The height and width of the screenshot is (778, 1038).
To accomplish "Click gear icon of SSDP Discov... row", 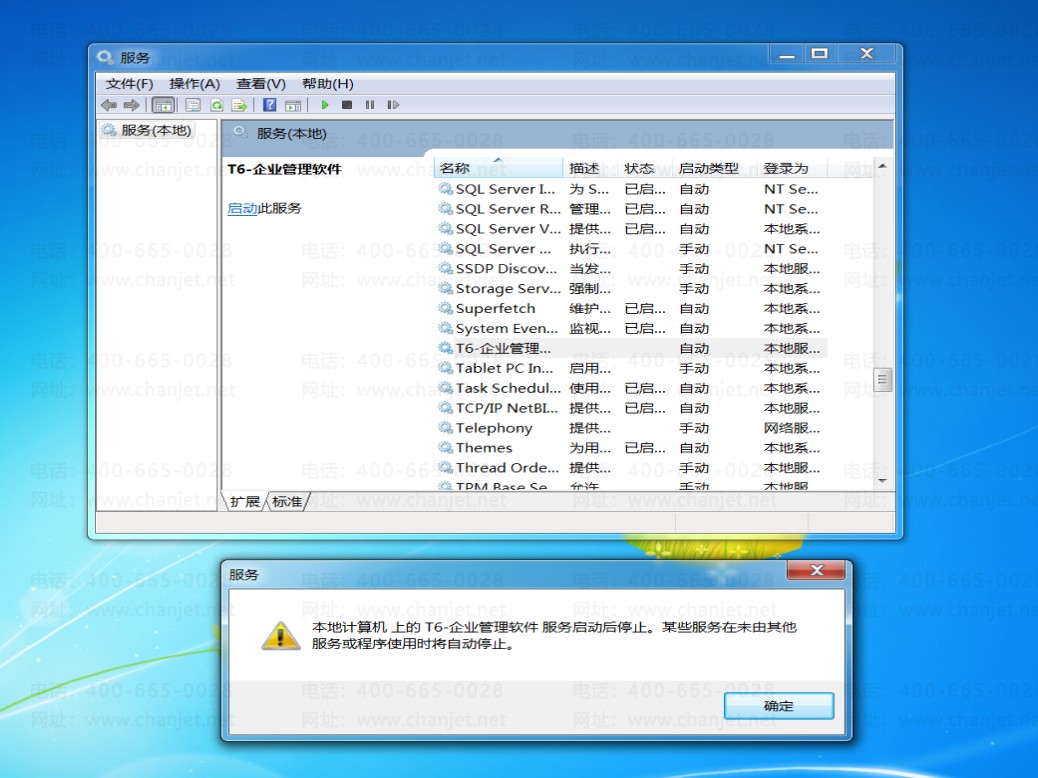I will (446, 268).
